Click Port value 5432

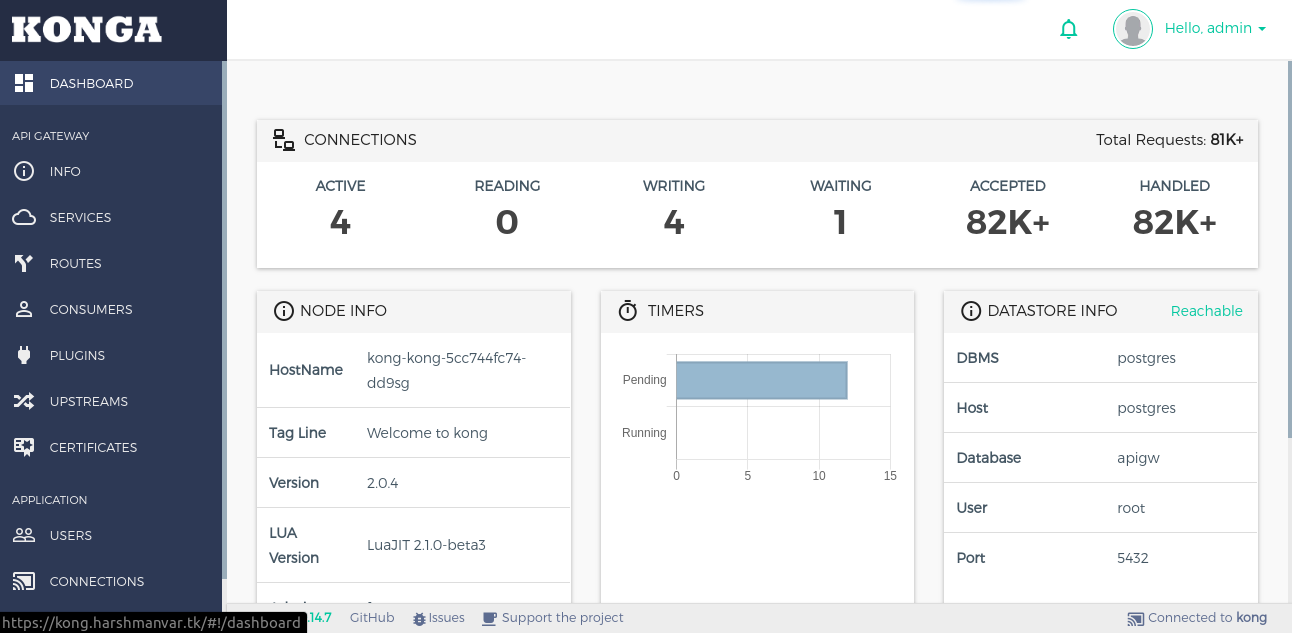coord(1132,558)
